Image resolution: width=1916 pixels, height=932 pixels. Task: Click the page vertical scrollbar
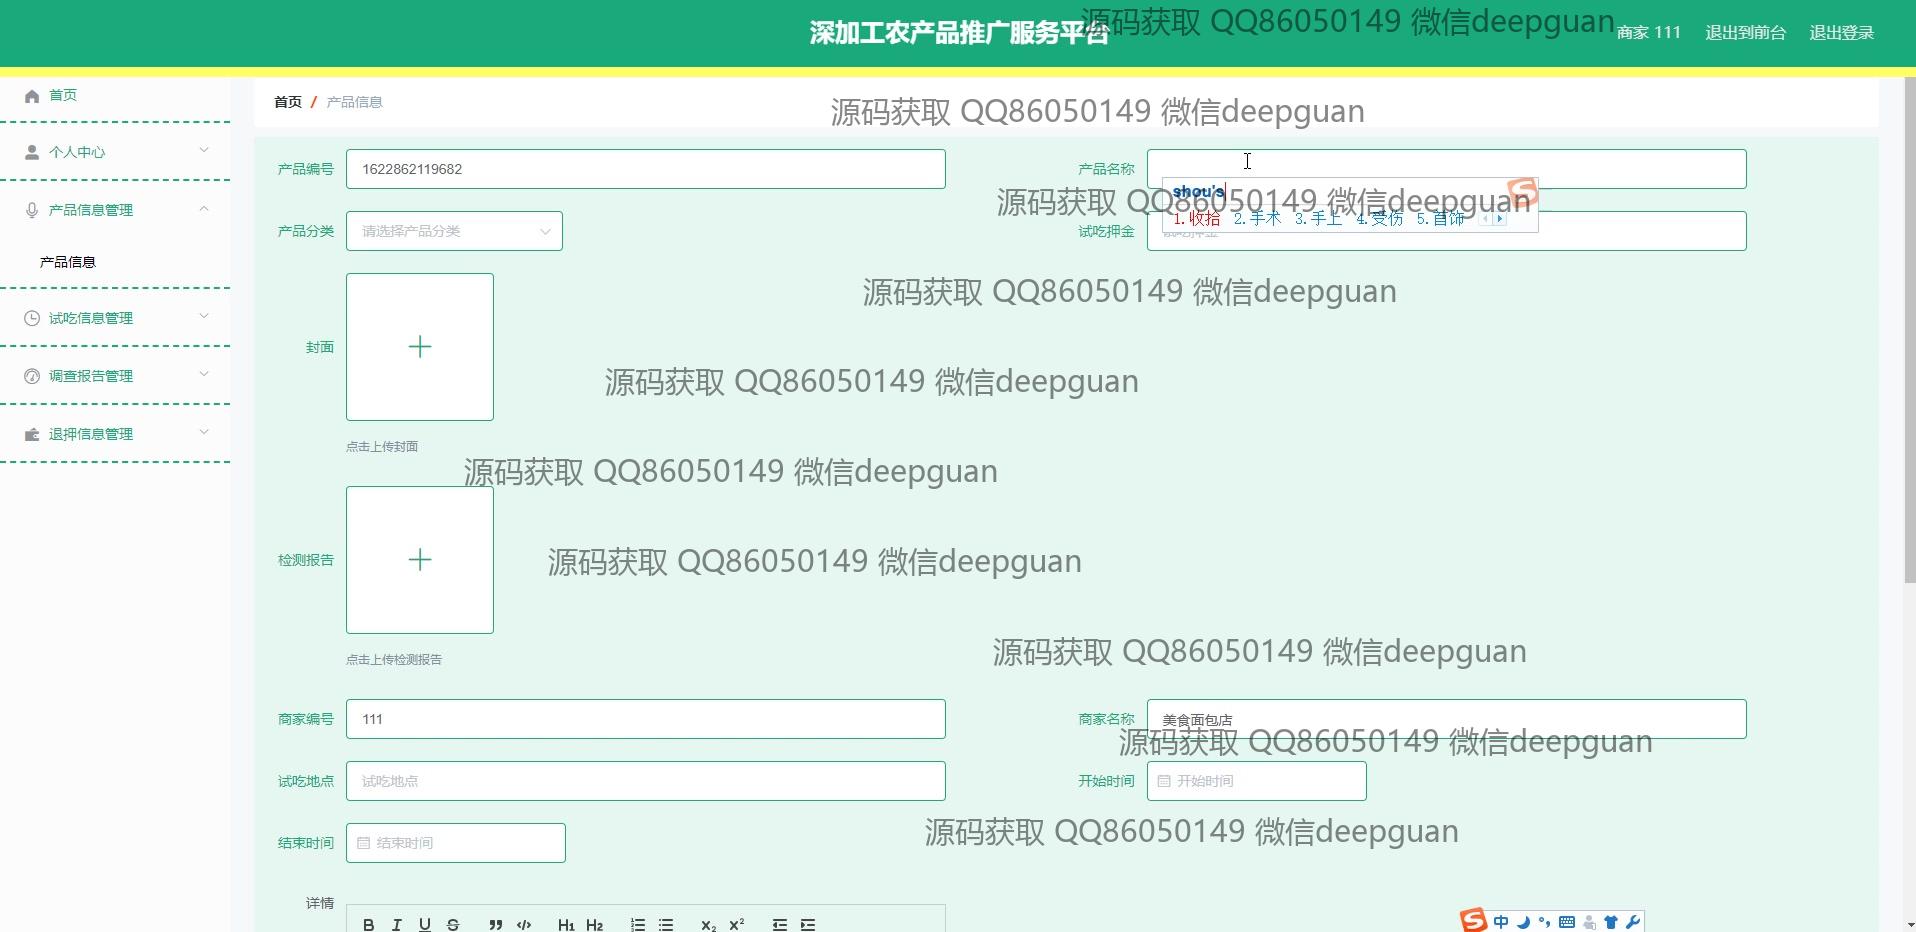click(x=1909, y=330)
